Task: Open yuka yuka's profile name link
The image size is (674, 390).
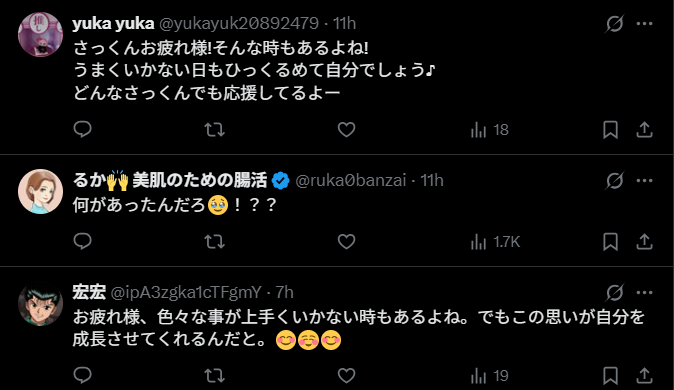Action: [x=113, y=23]
